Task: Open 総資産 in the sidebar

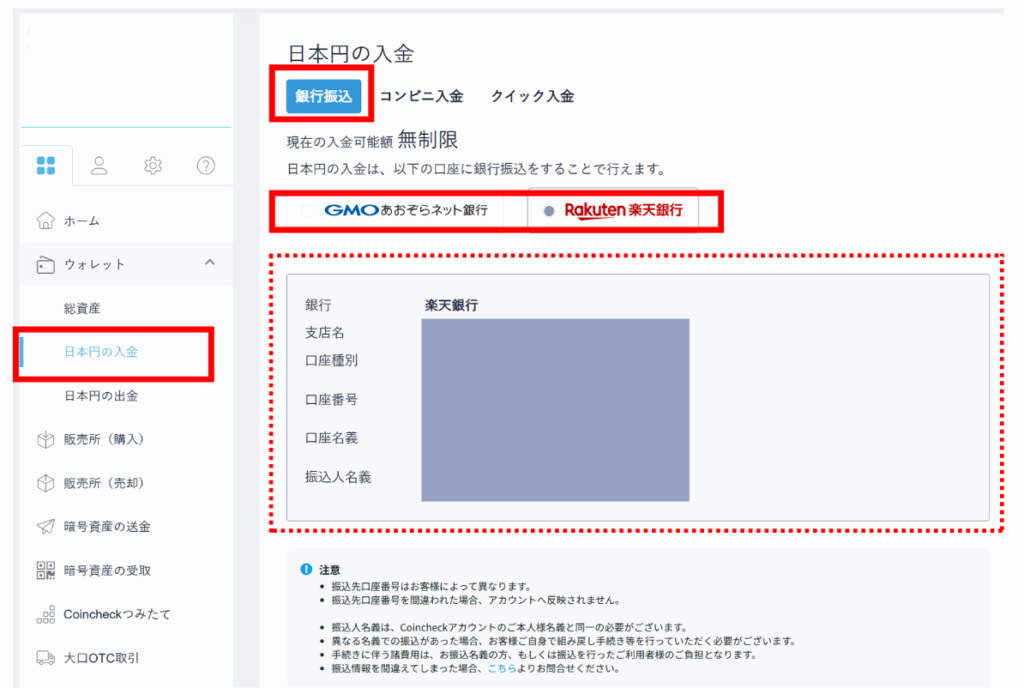Action: click(82, 309)
